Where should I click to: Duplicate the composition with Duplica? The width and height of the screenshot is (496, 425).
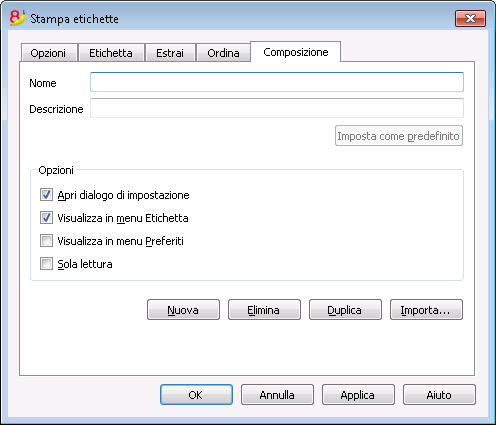[345, 310]
